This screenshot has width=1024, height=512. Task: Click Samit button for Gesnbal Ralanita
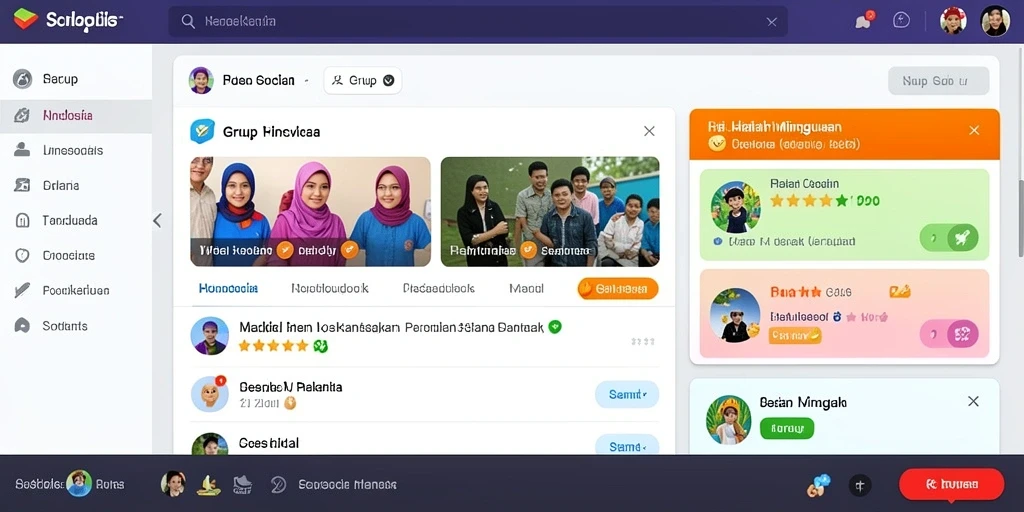627,394
